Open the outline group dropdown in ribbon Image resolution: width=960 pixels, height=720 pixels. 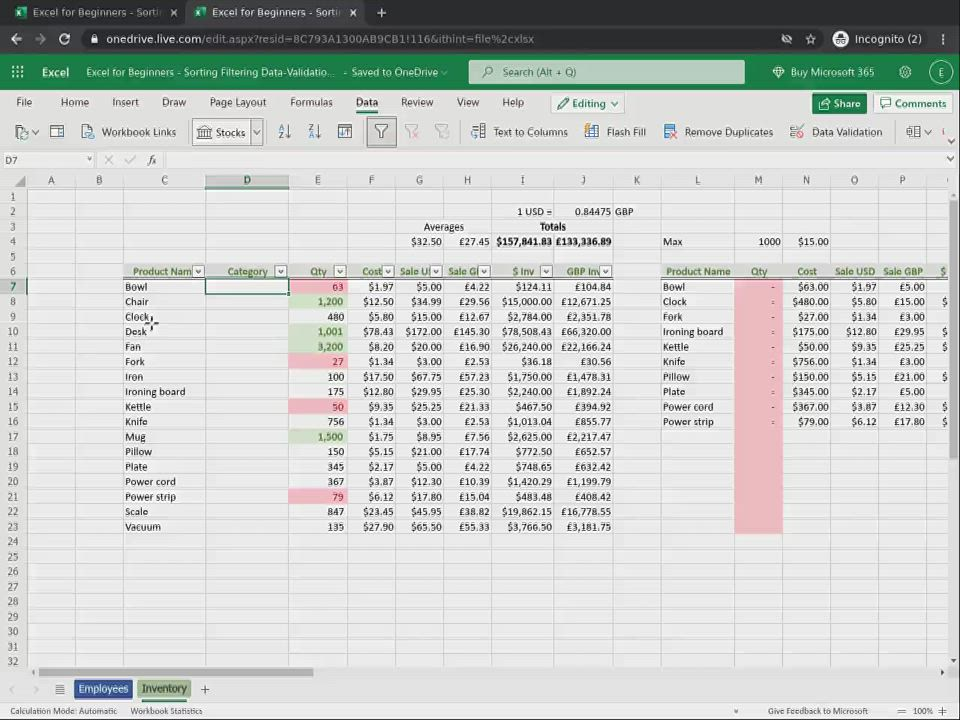pos(919,132)
